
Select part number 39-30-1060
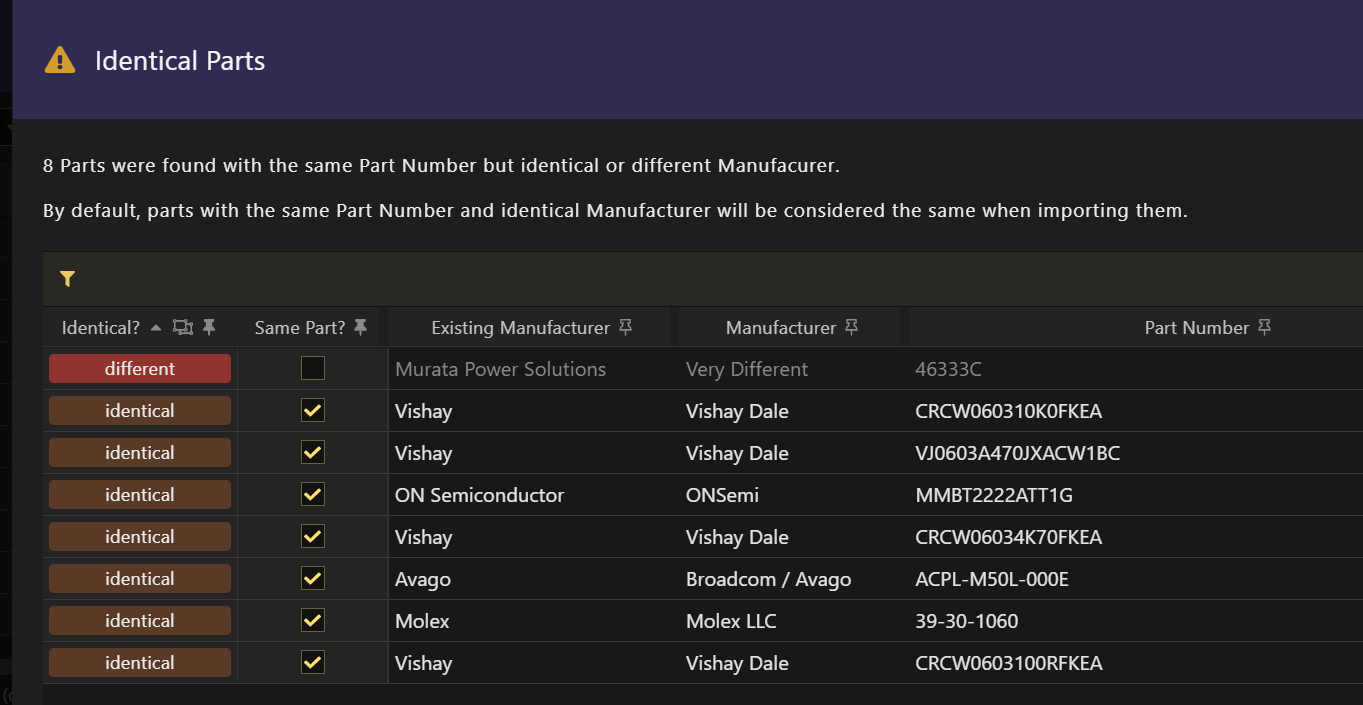coord(967,621)
